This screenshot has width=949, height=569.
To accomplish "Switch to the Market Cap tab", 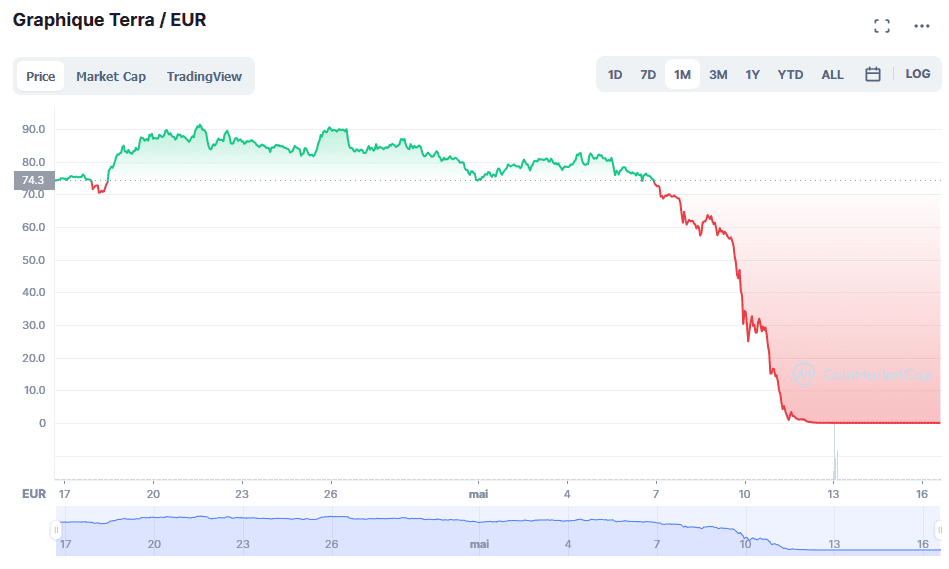I will pos(111,76).
